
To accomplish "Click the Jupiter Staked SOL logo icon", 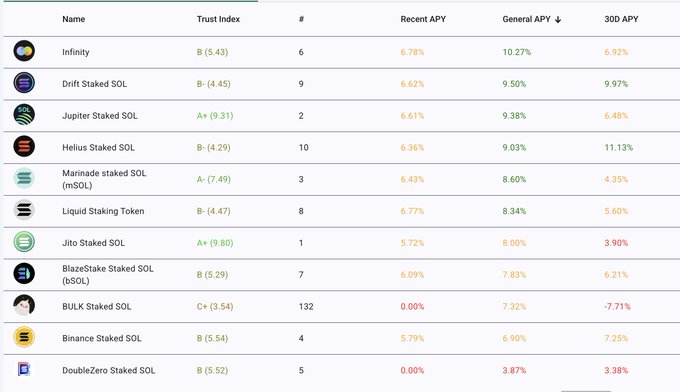I will 24,114.
